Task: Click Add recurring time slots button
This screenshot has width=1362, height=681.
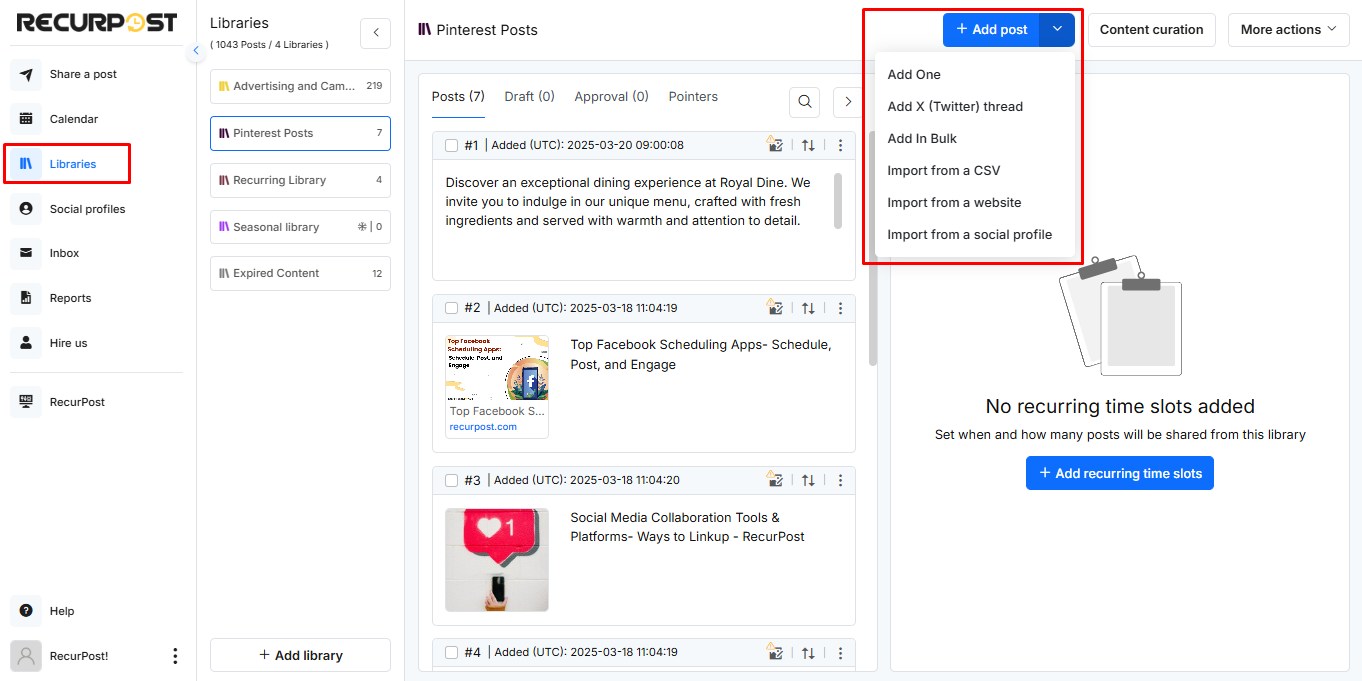Action: point(1119,473)
